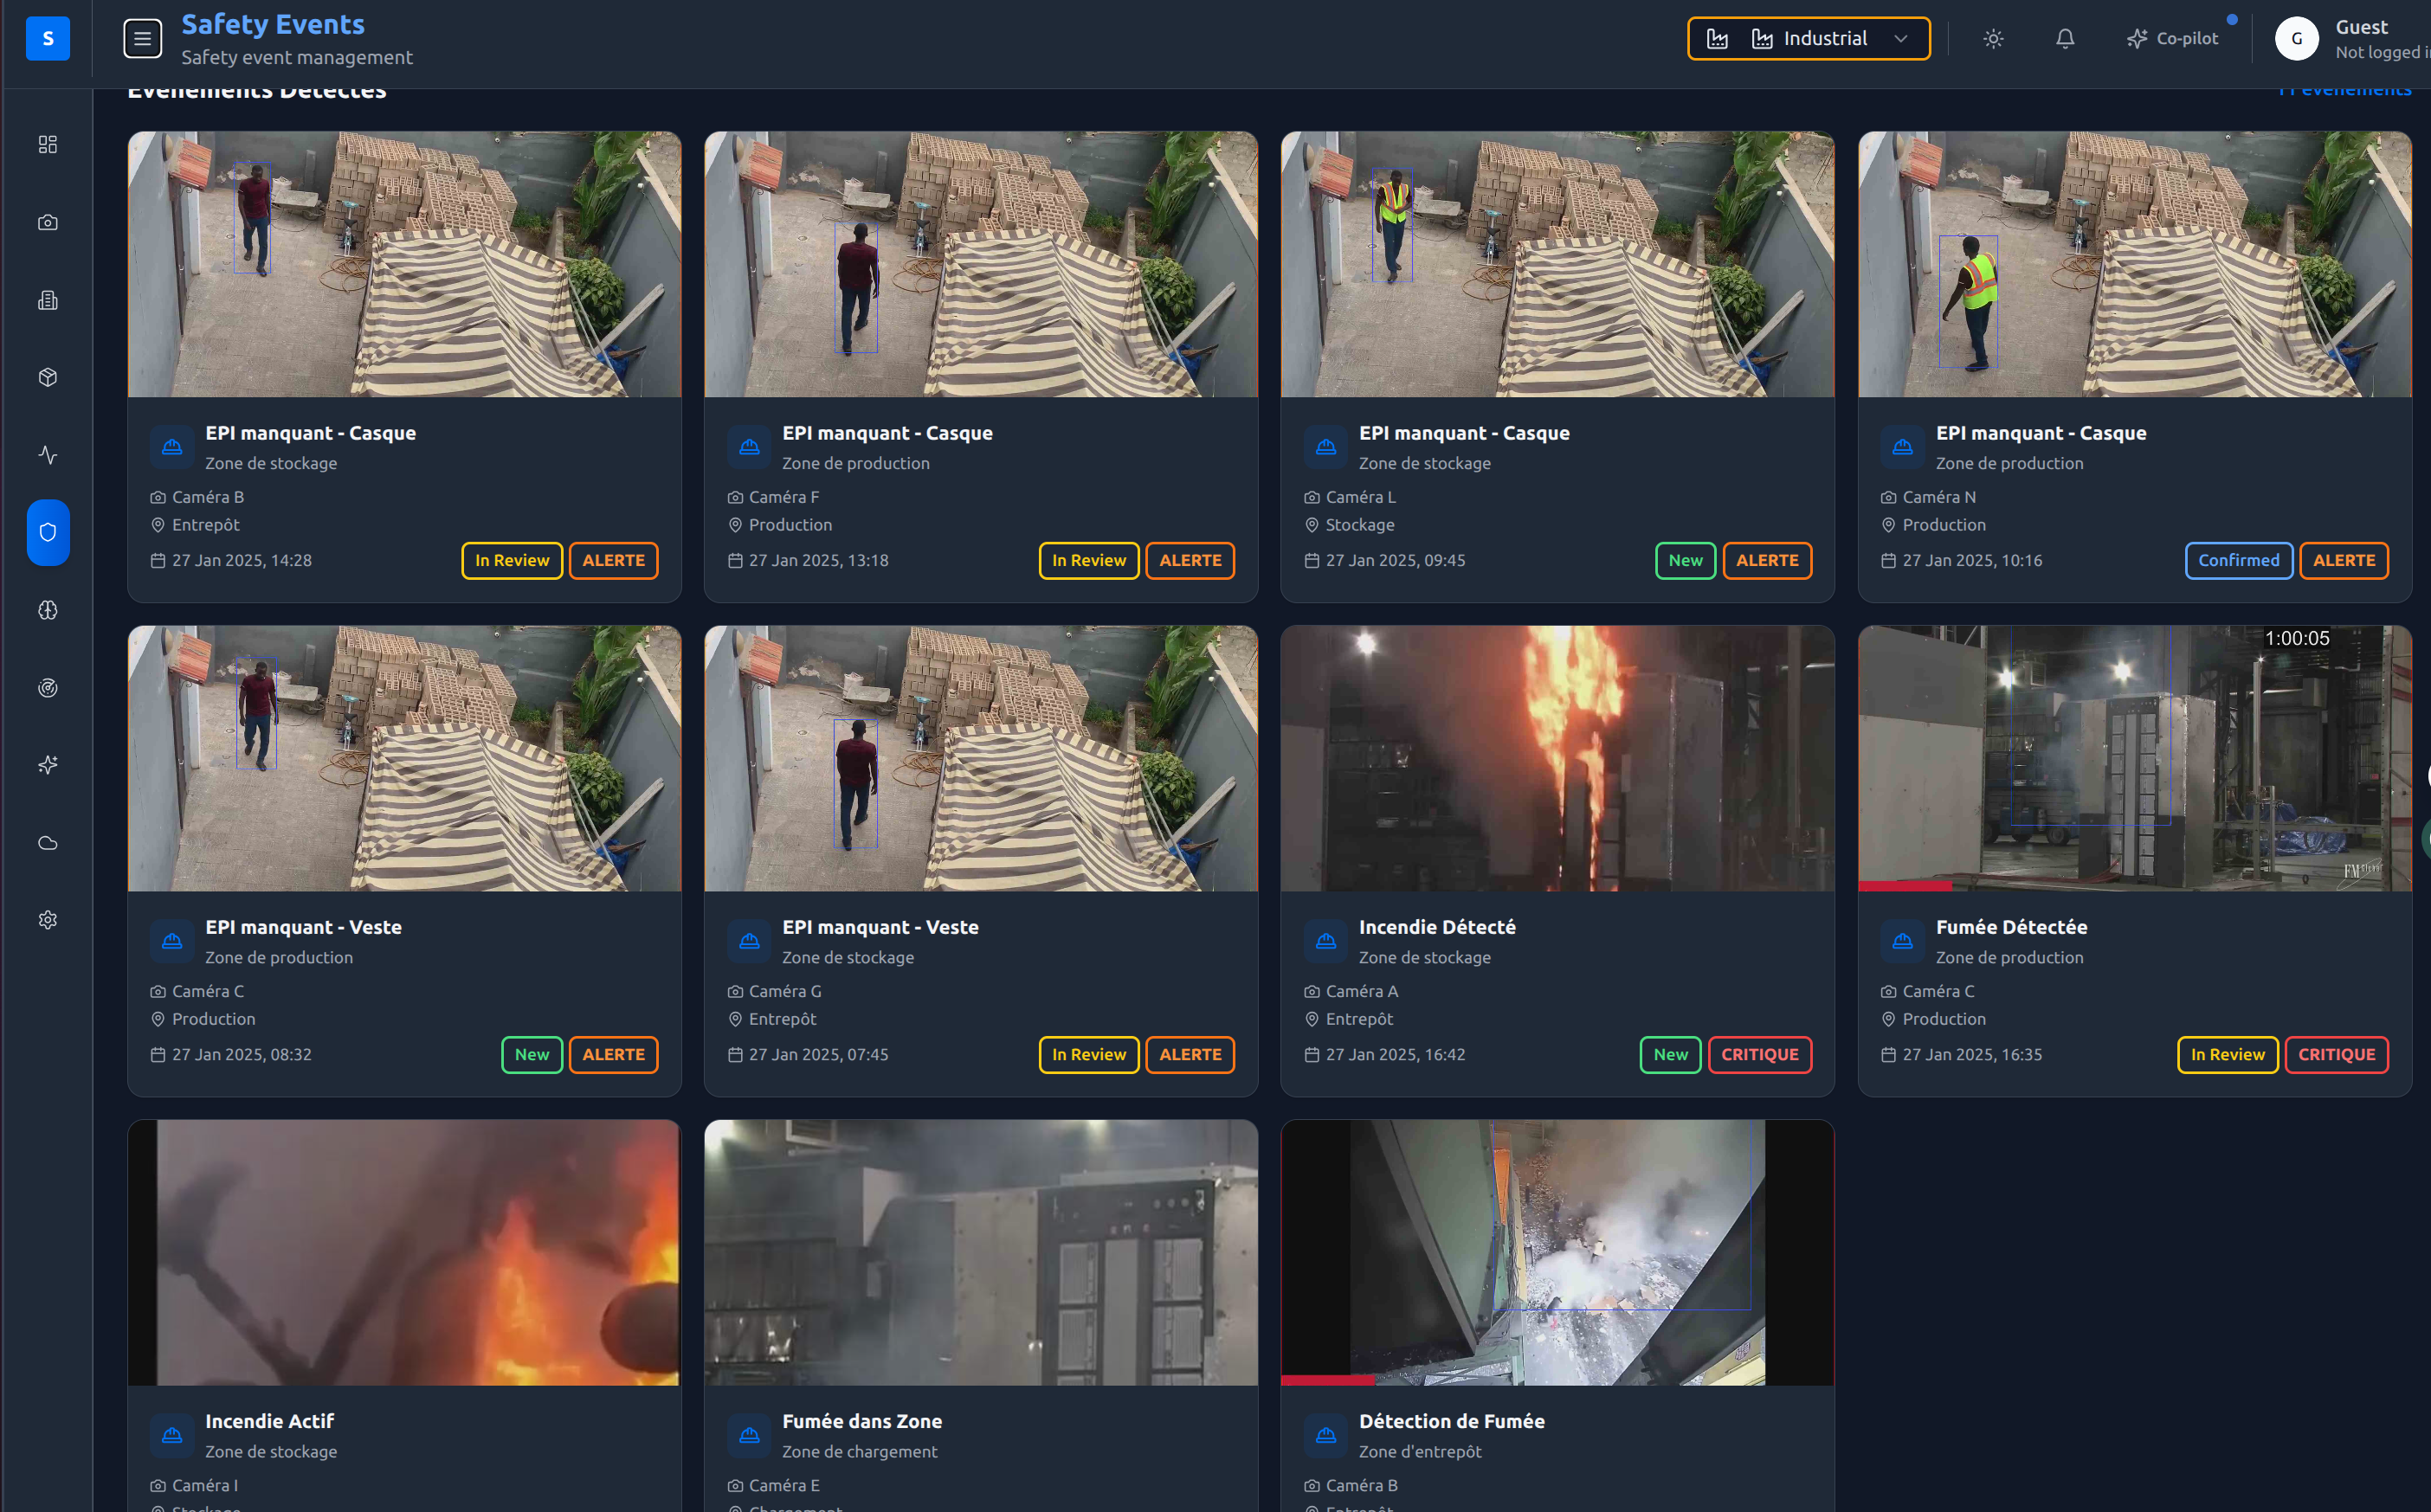The height and width of the screenshot is (1512, 2431).
Task: Click the blue S app logo
Action: [47, 38]
